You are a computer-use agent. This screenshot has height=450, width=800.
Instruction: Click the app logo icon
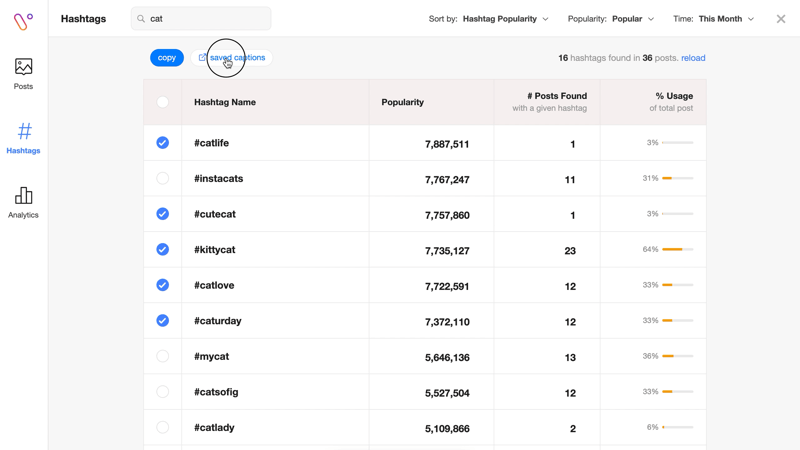23,21
